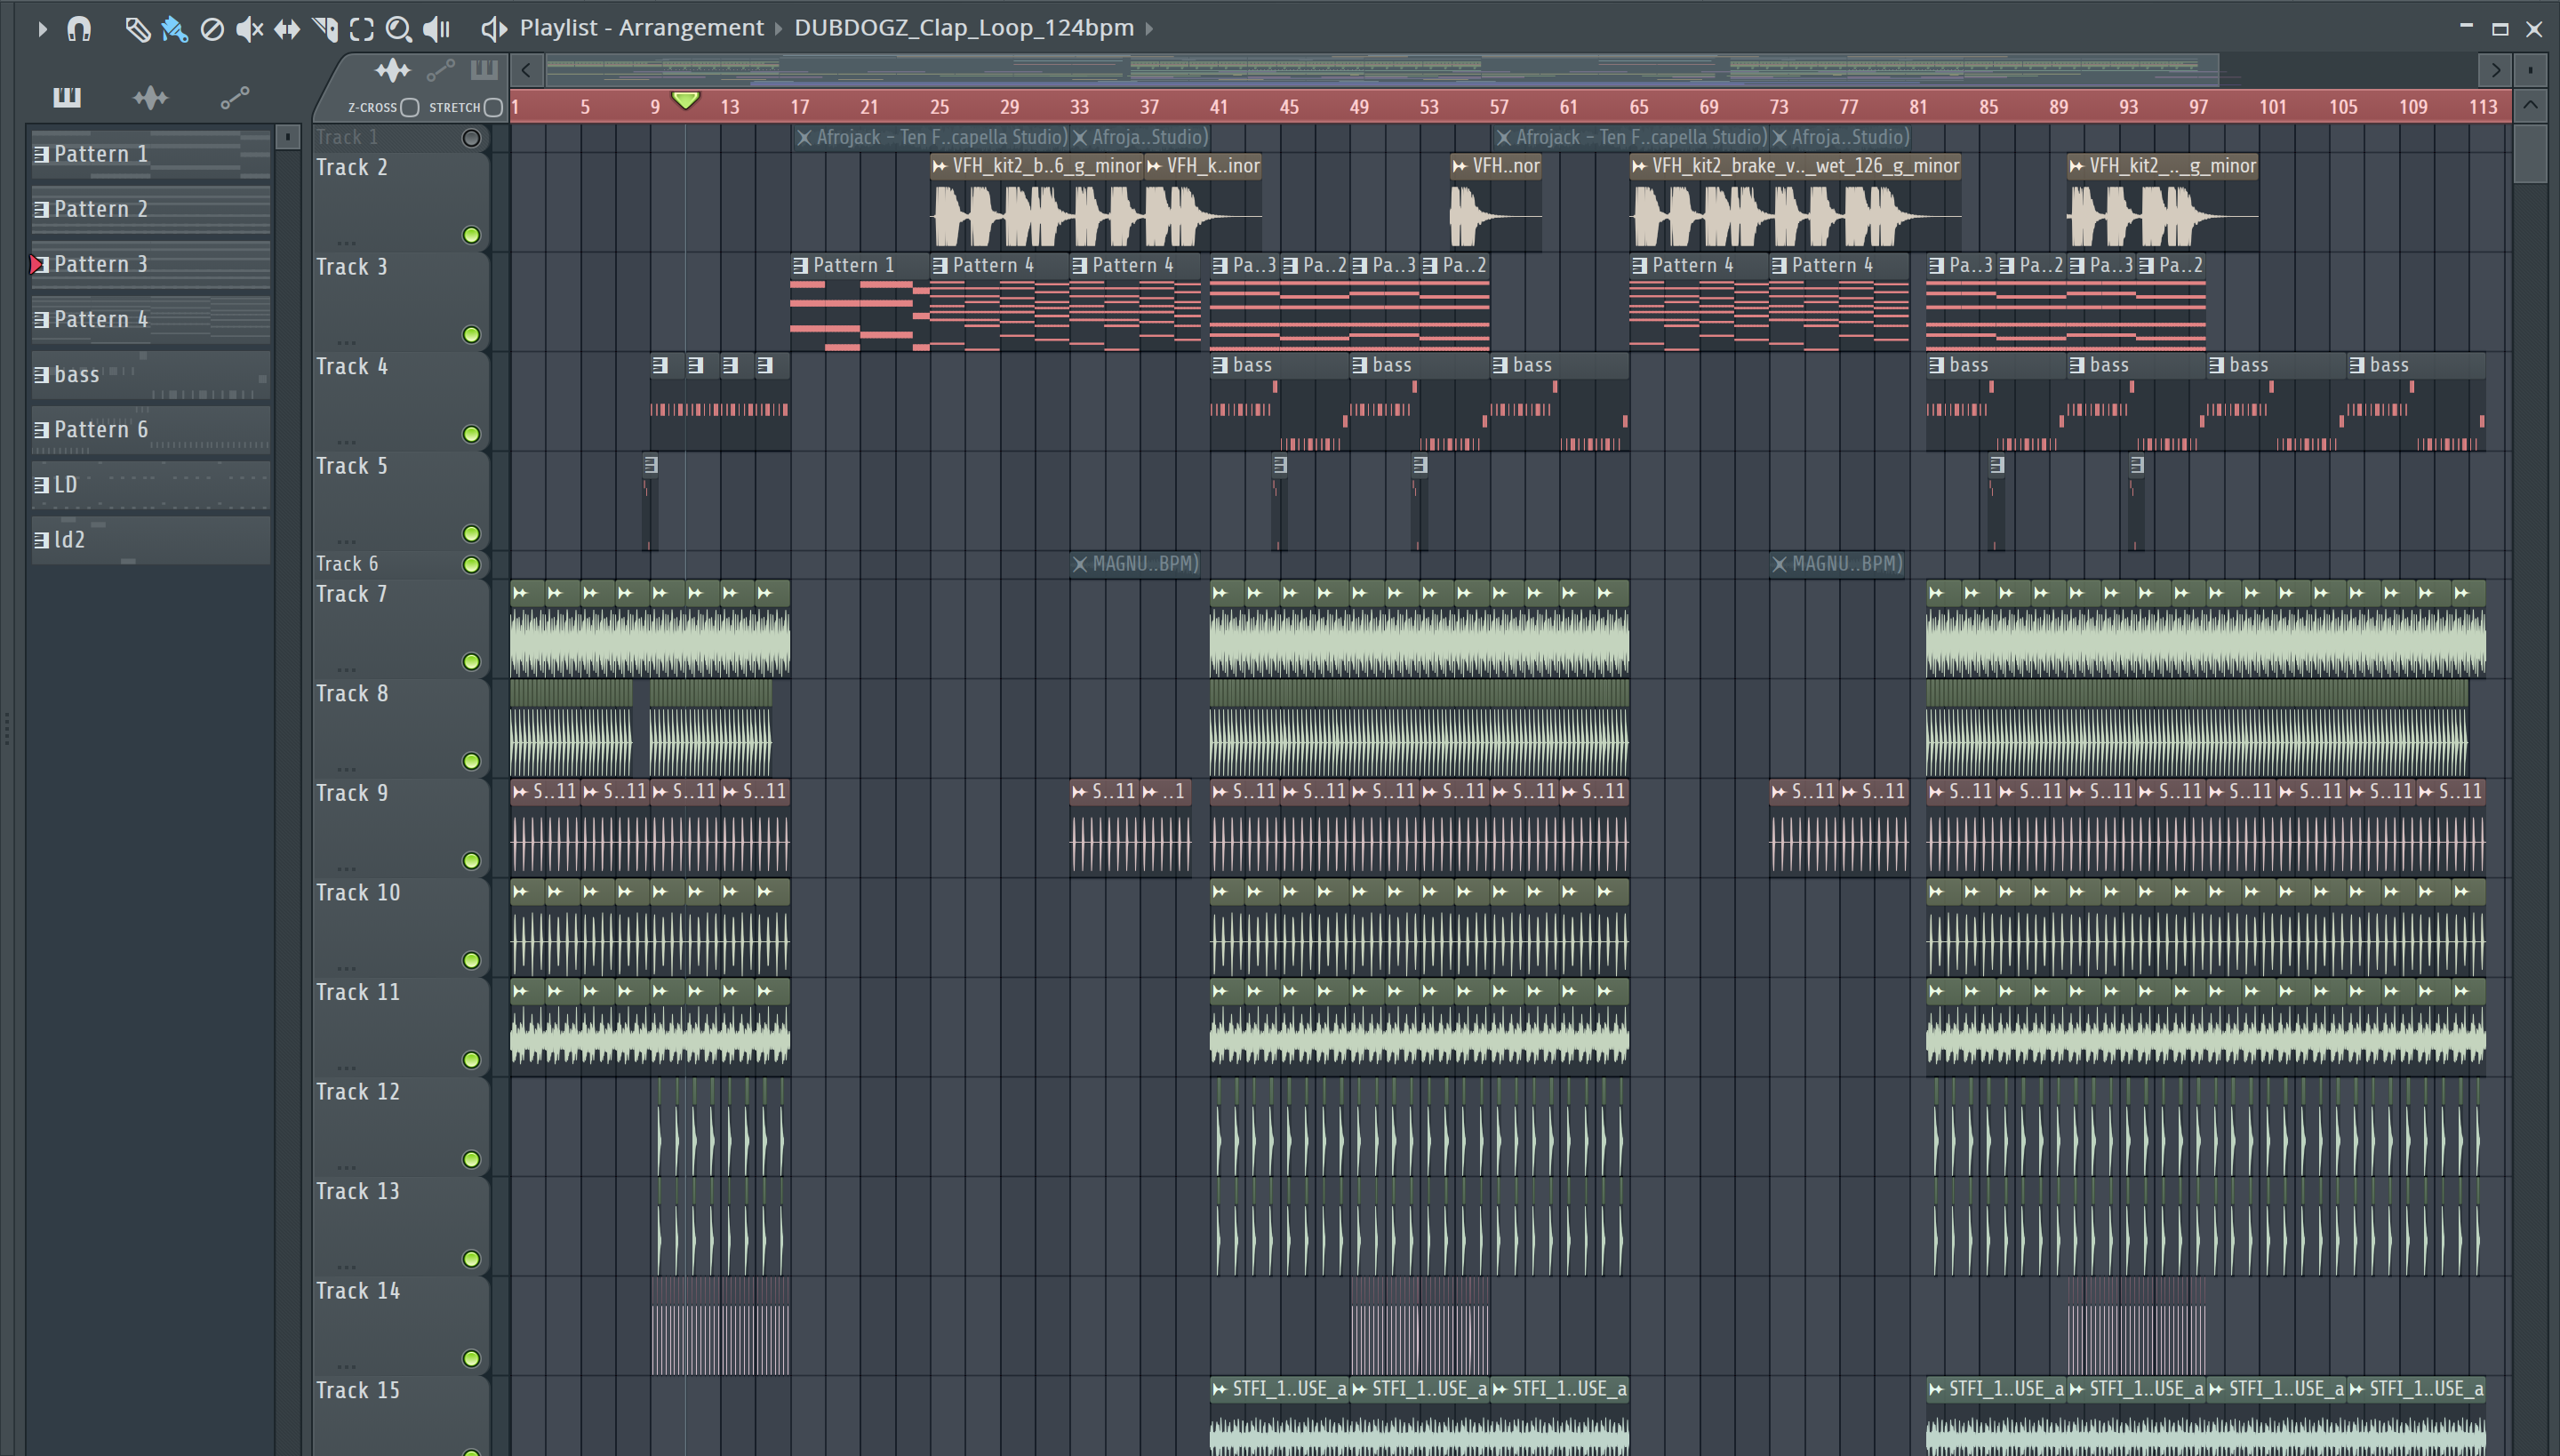Select the Zoom tool
Image resolution: width=2560 pixels, height=1456 pixels.
coord(399,29)
